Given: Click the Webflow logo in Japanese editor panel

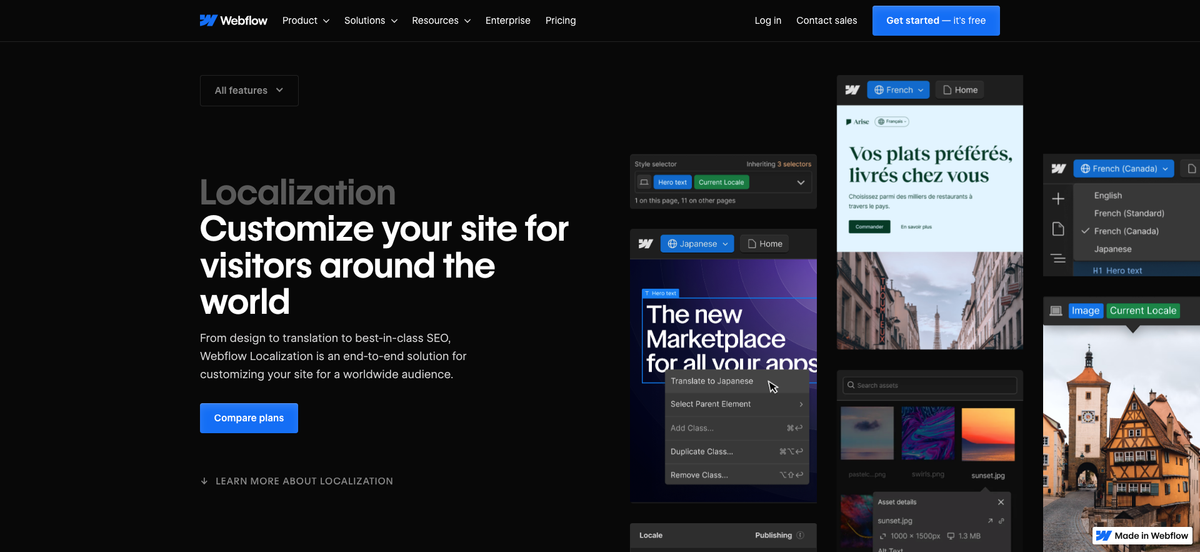Looking at the screenshot, I should pyautogui.click(x=646, y=244).
